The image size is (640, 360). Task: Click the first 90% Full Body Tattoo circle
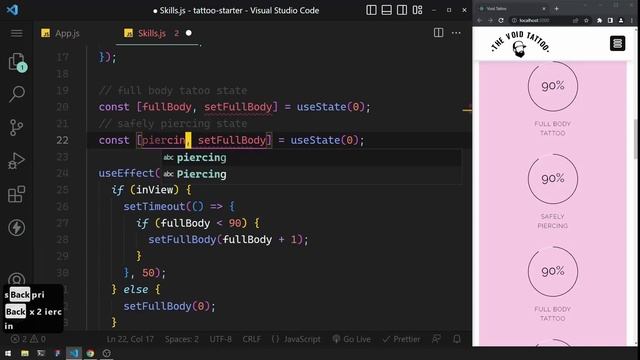click(x=553, y=86)
